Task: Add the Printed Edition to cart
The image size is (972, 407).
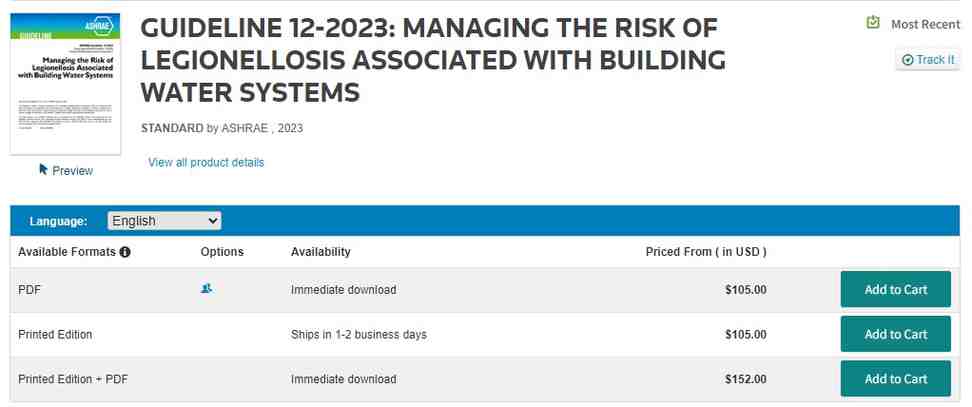Action: pos(895,334)
